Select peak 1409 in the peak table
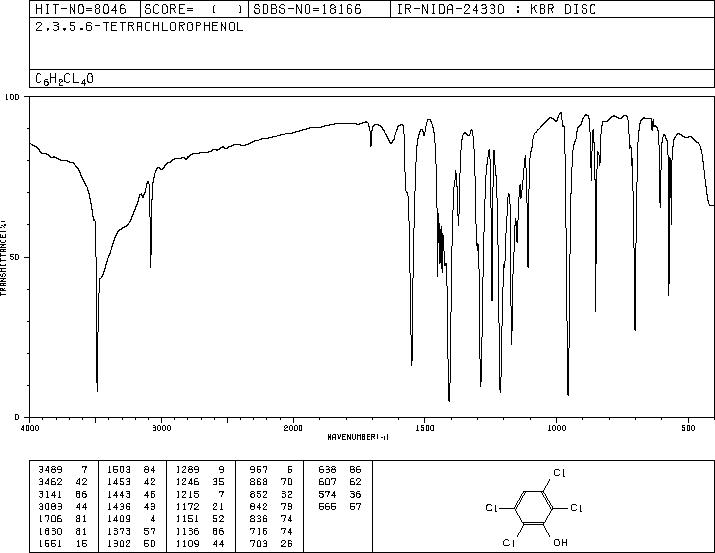This screenshot has width=715, height=553. [x=119, y=519]
